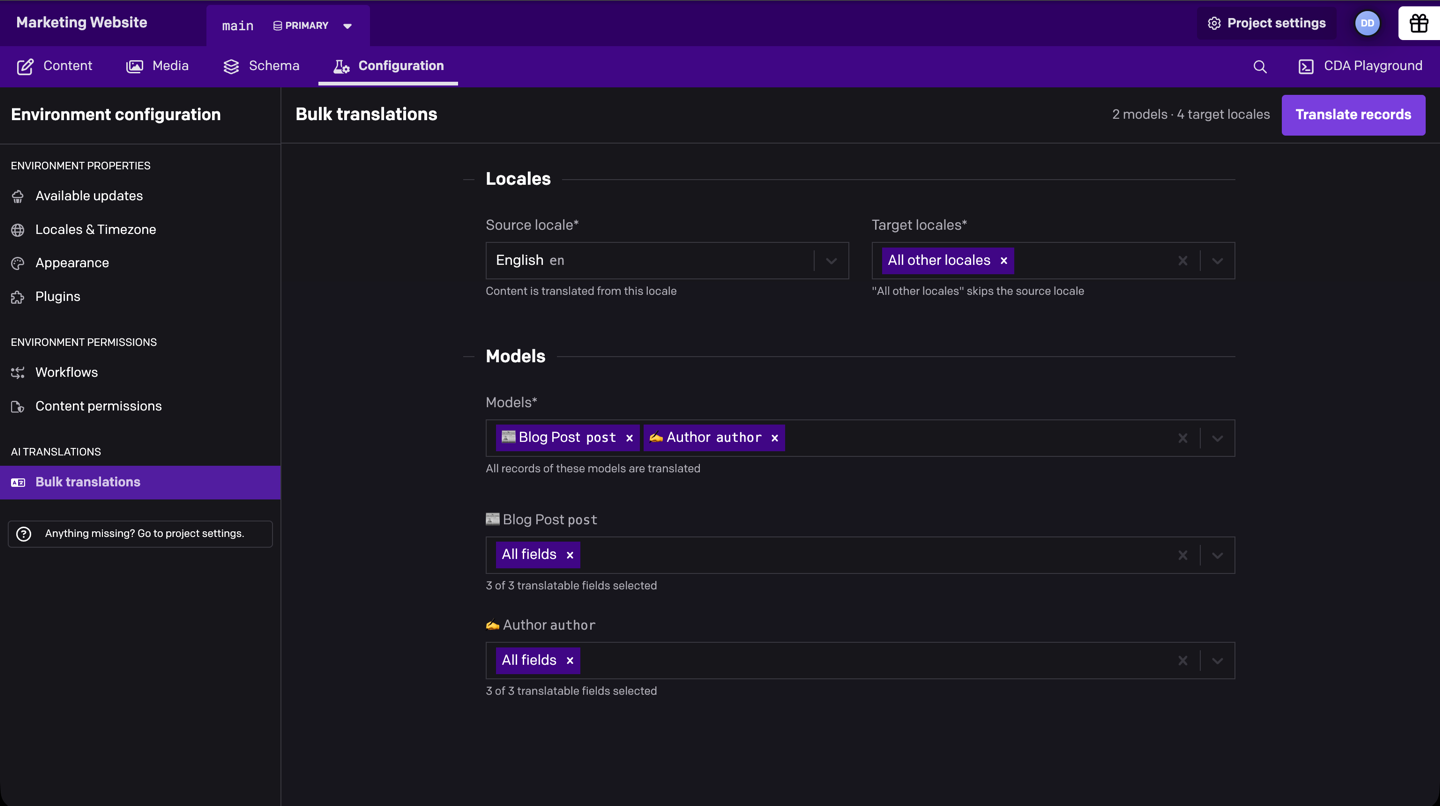Click the Translate records button
Image resolution: width=1440 pixels, height=806 pixels.
point(1353,115)
